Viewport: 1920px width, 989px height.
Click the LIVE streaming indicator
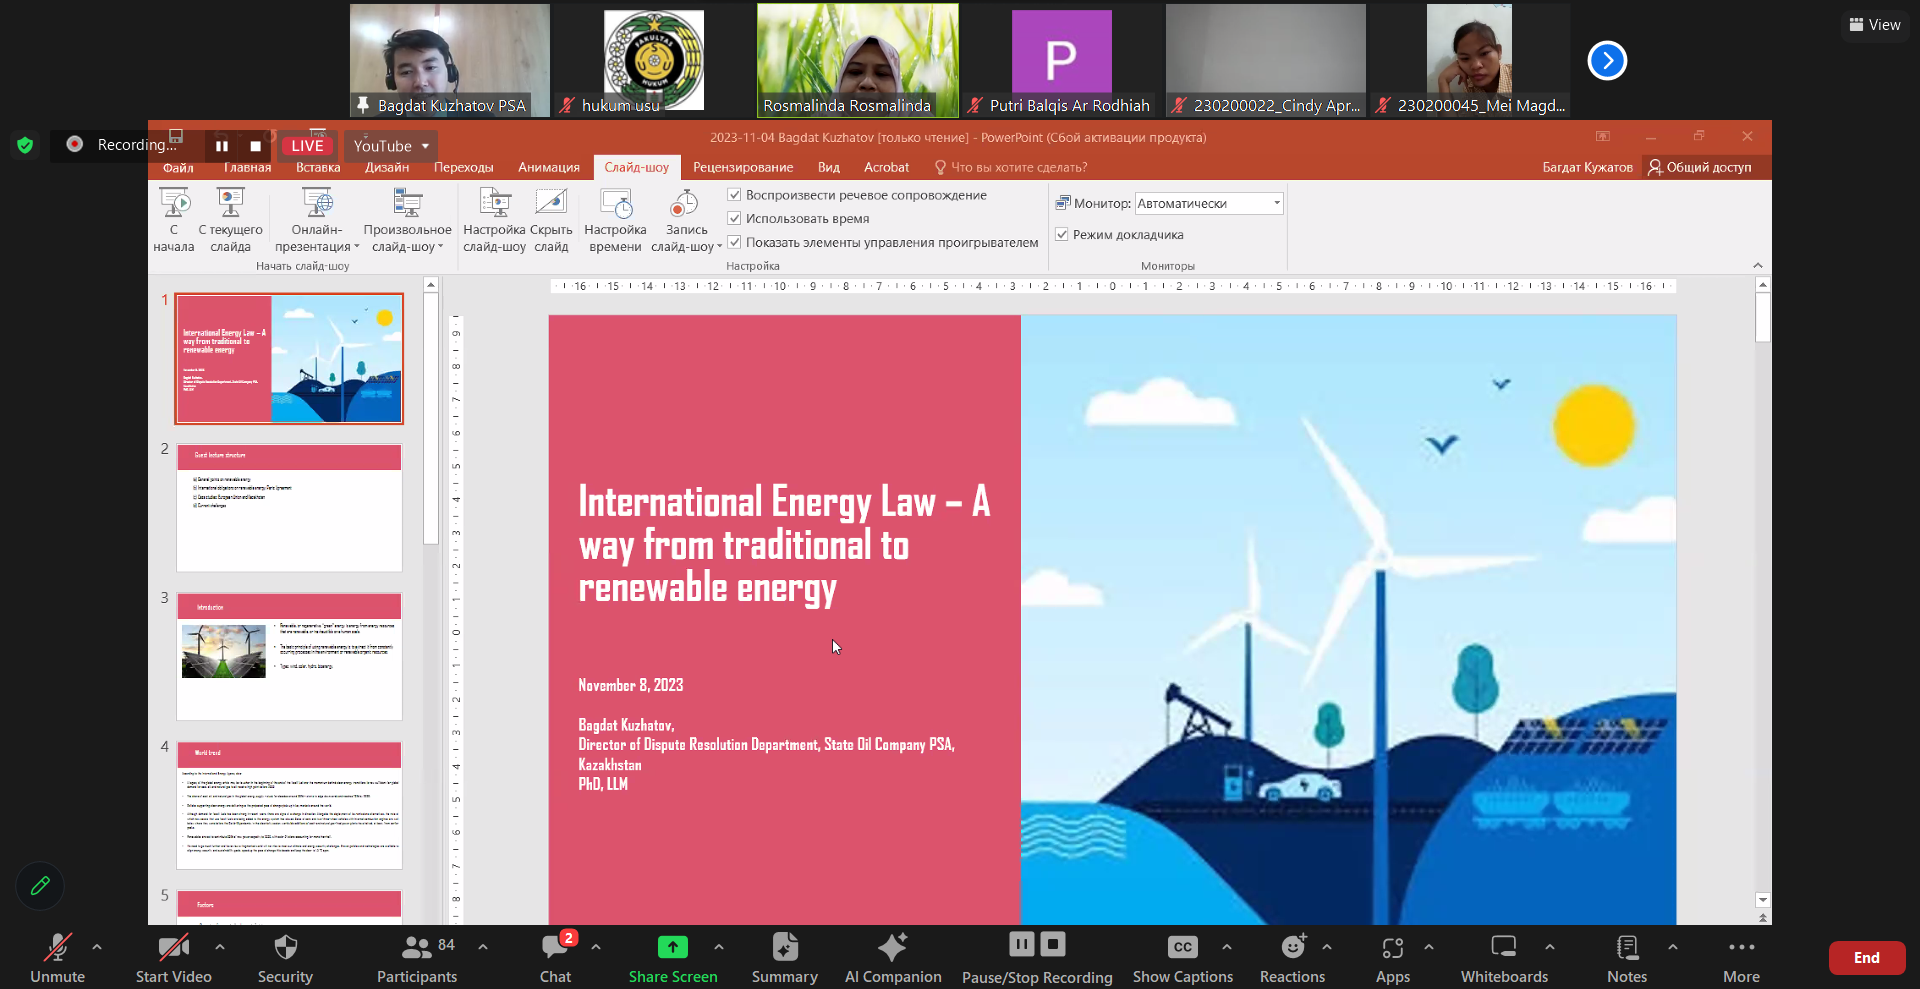307,146
